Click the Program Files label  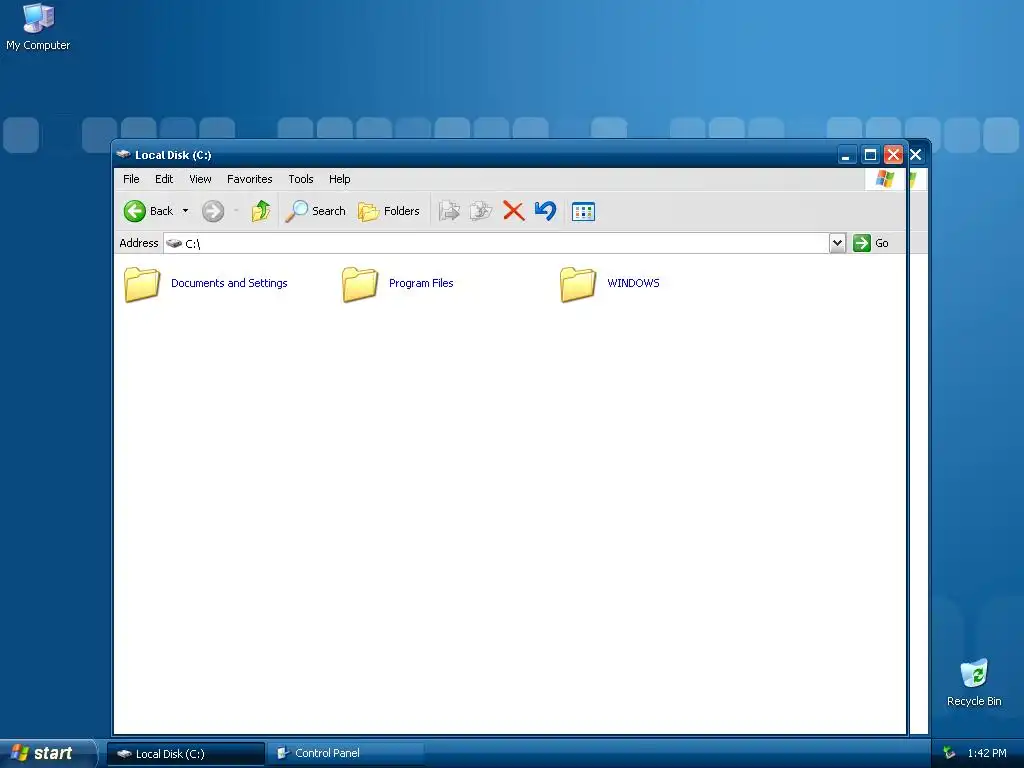point(421,283)
